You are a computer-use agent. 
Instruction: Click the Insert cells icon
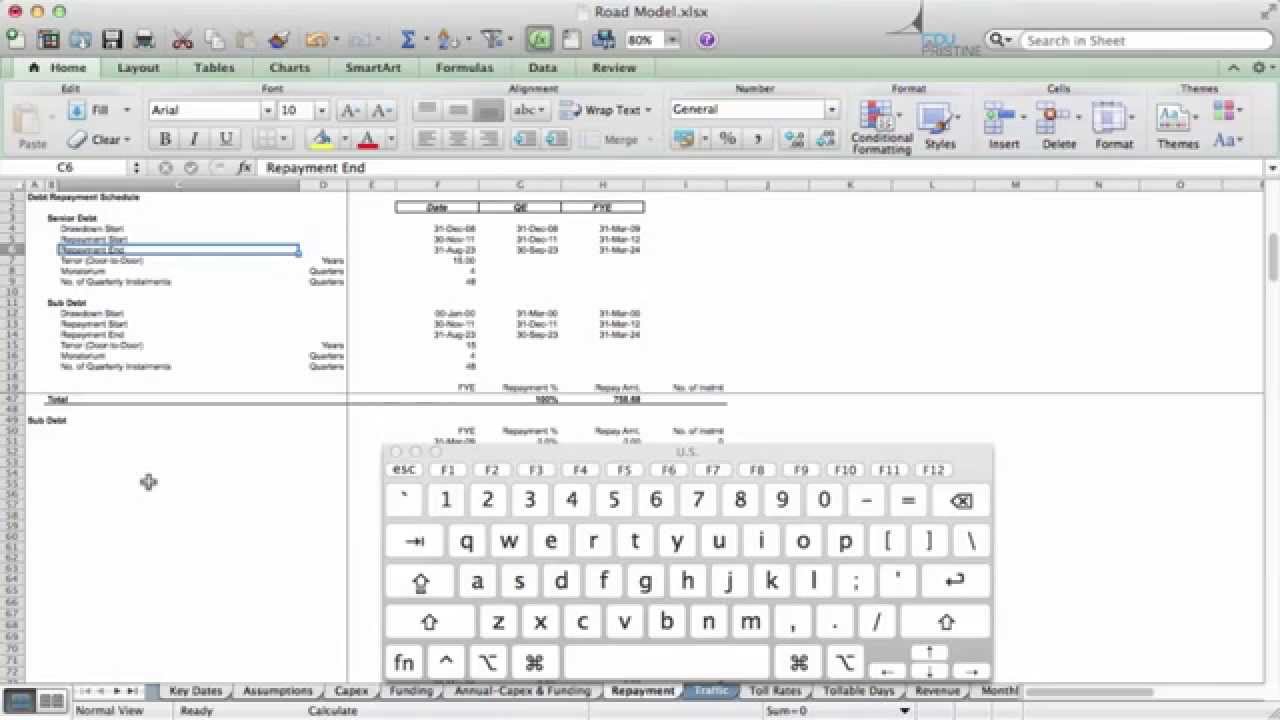coord(1004,126)
